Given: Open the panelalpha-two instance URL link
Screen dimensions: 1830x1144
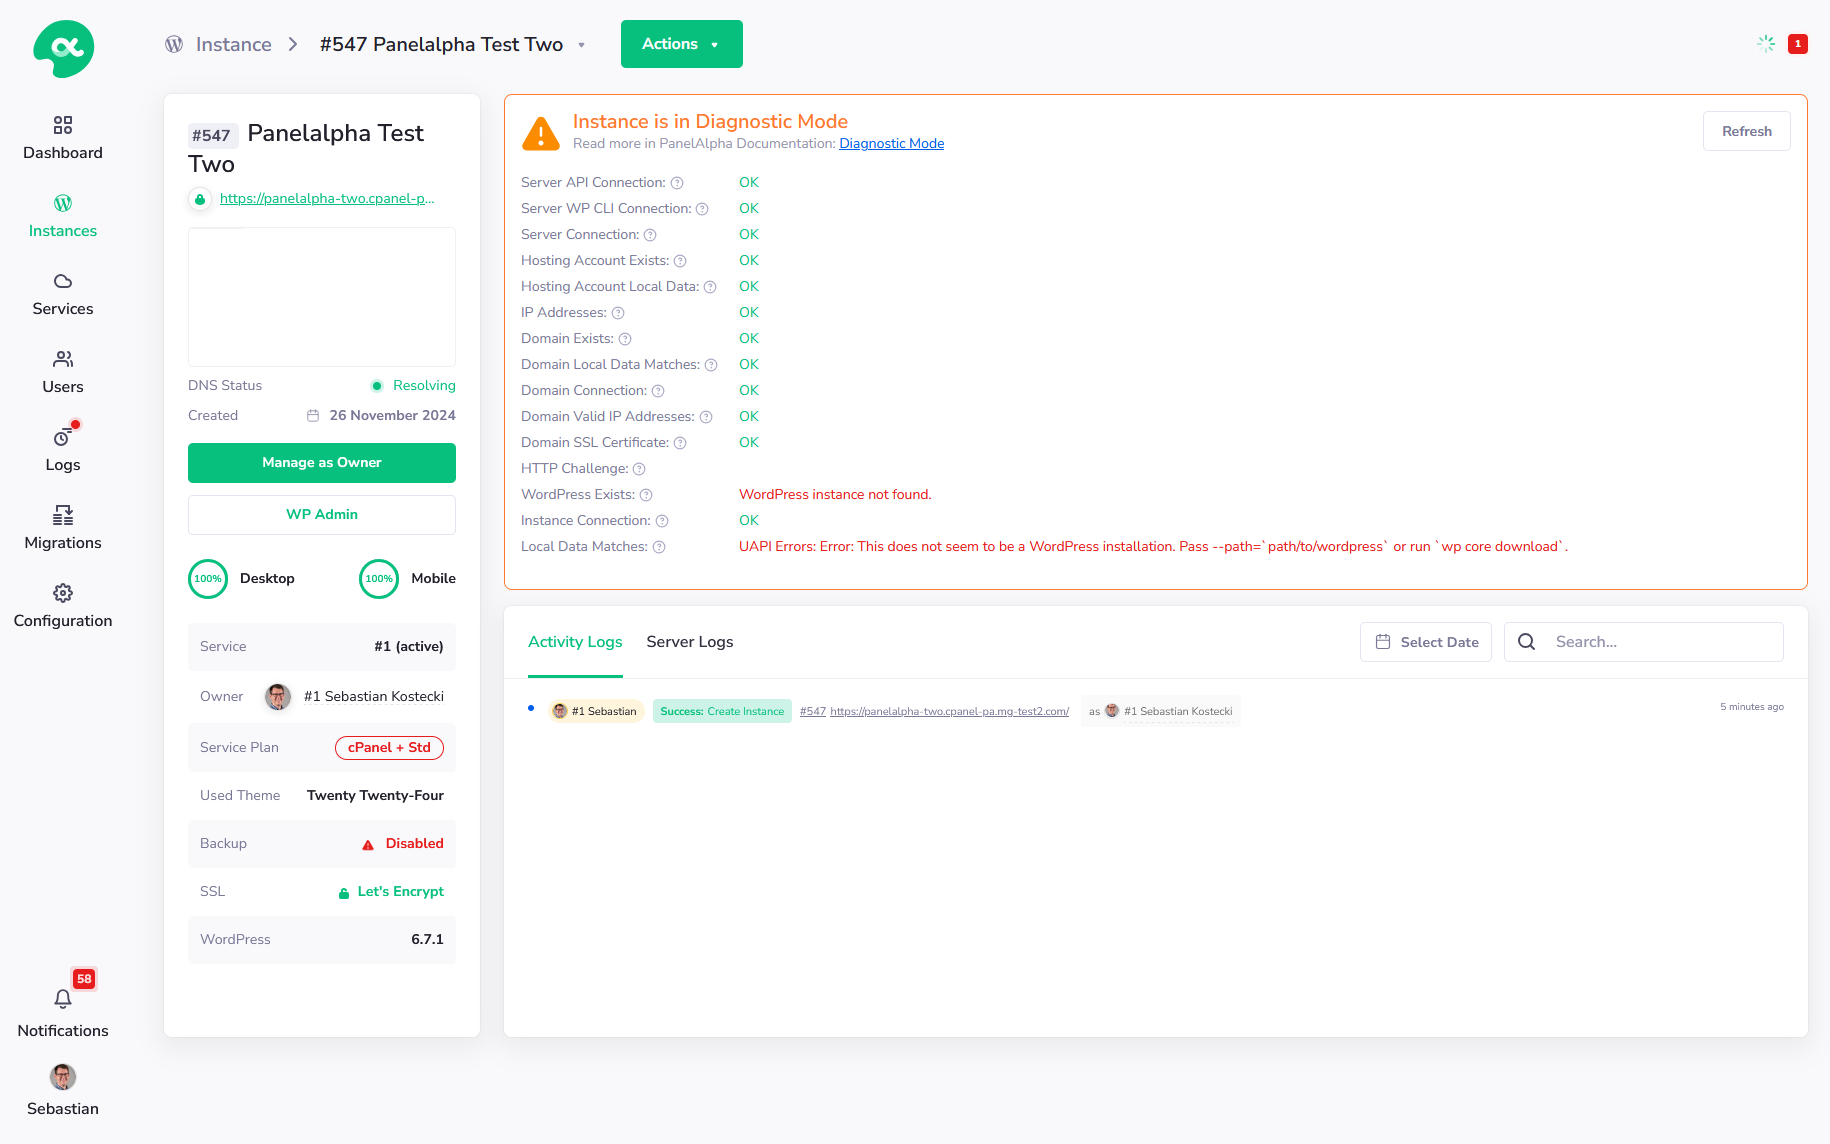Looking at the screenshot, I should pos(327,199).
